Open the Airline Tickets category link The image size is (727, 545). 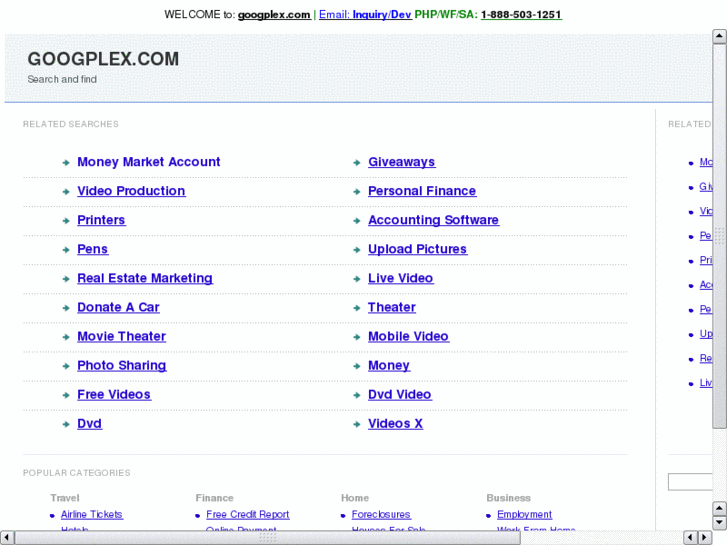click(92, 515)
